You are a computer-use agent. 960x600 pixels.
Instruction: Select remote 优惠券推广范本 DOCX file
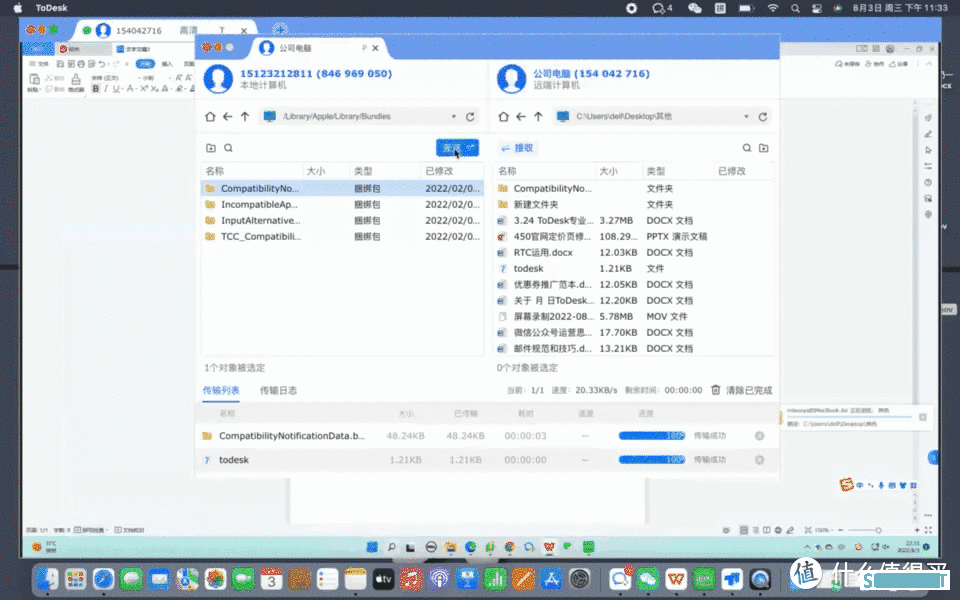pyautogui.click(x=634, y=284)
